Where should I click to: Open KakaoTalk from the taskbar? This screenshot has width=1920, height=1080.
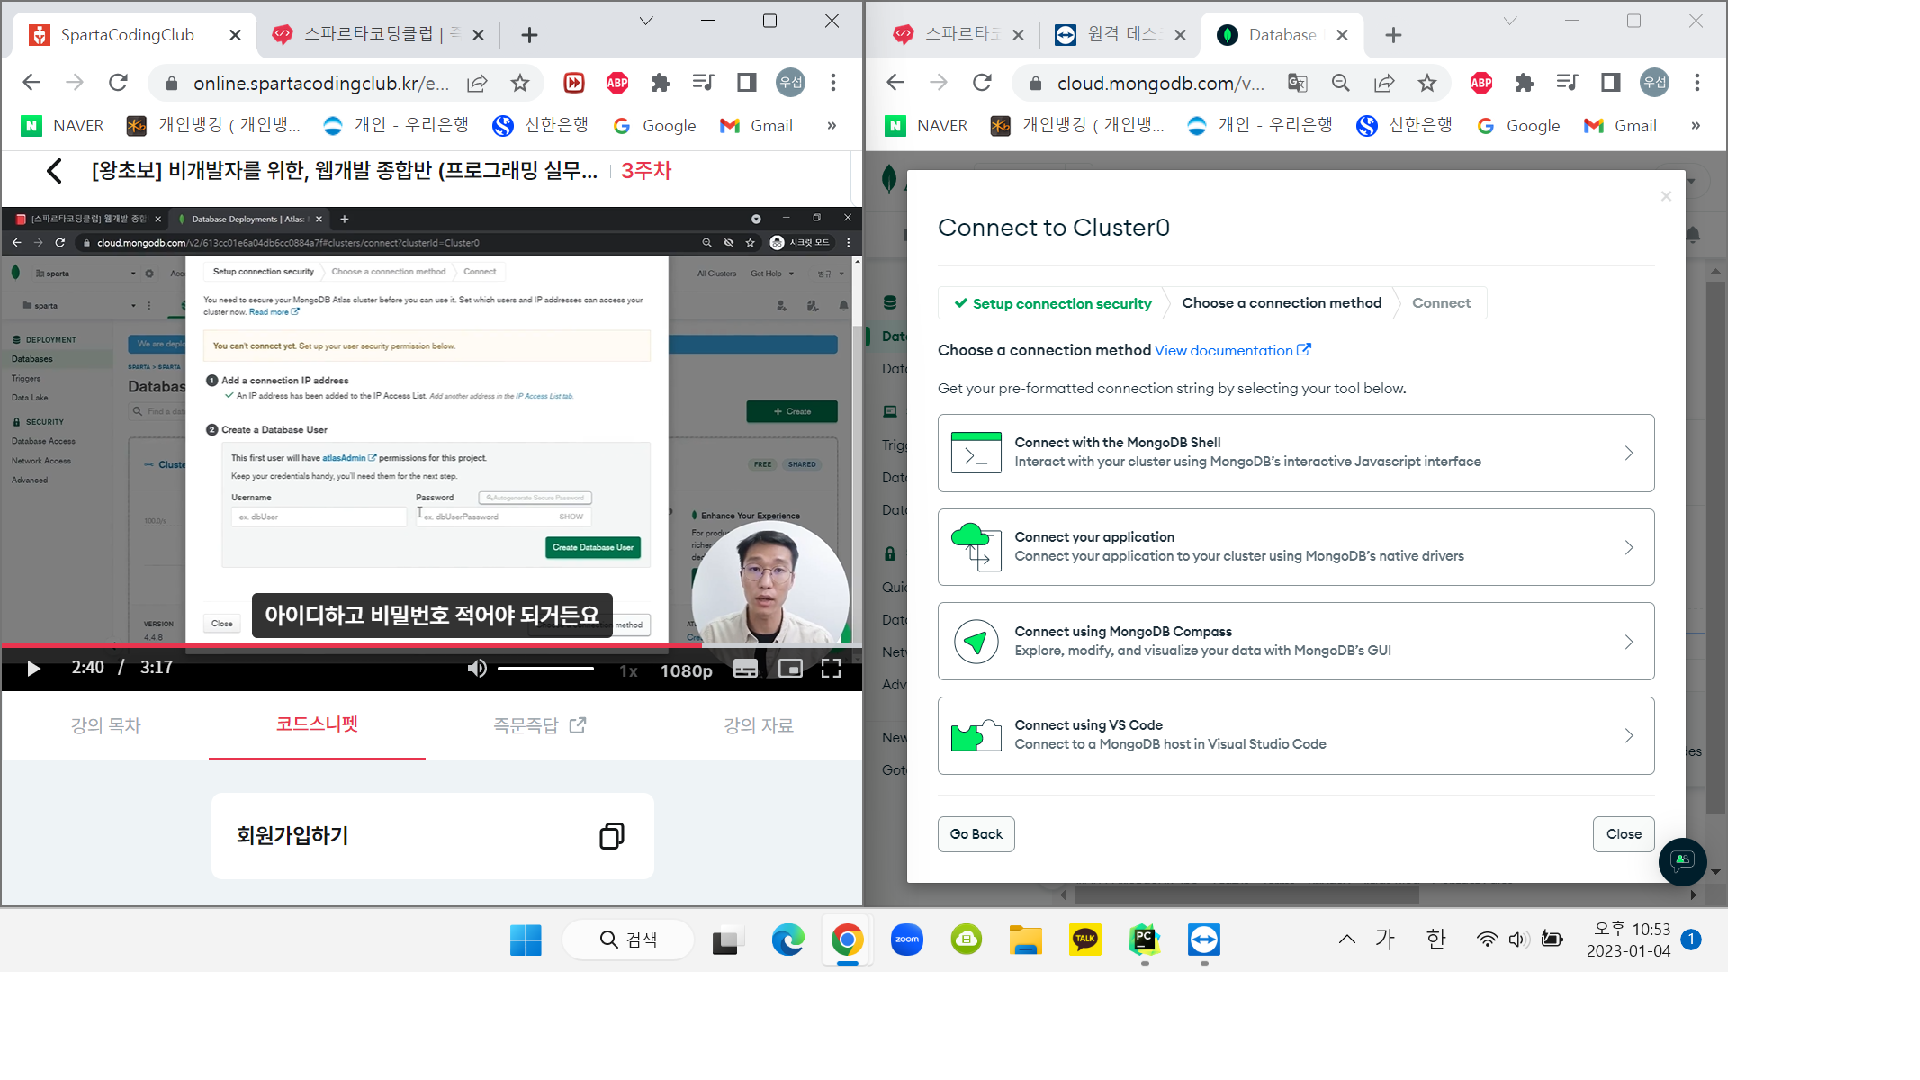pos(1085,940)
